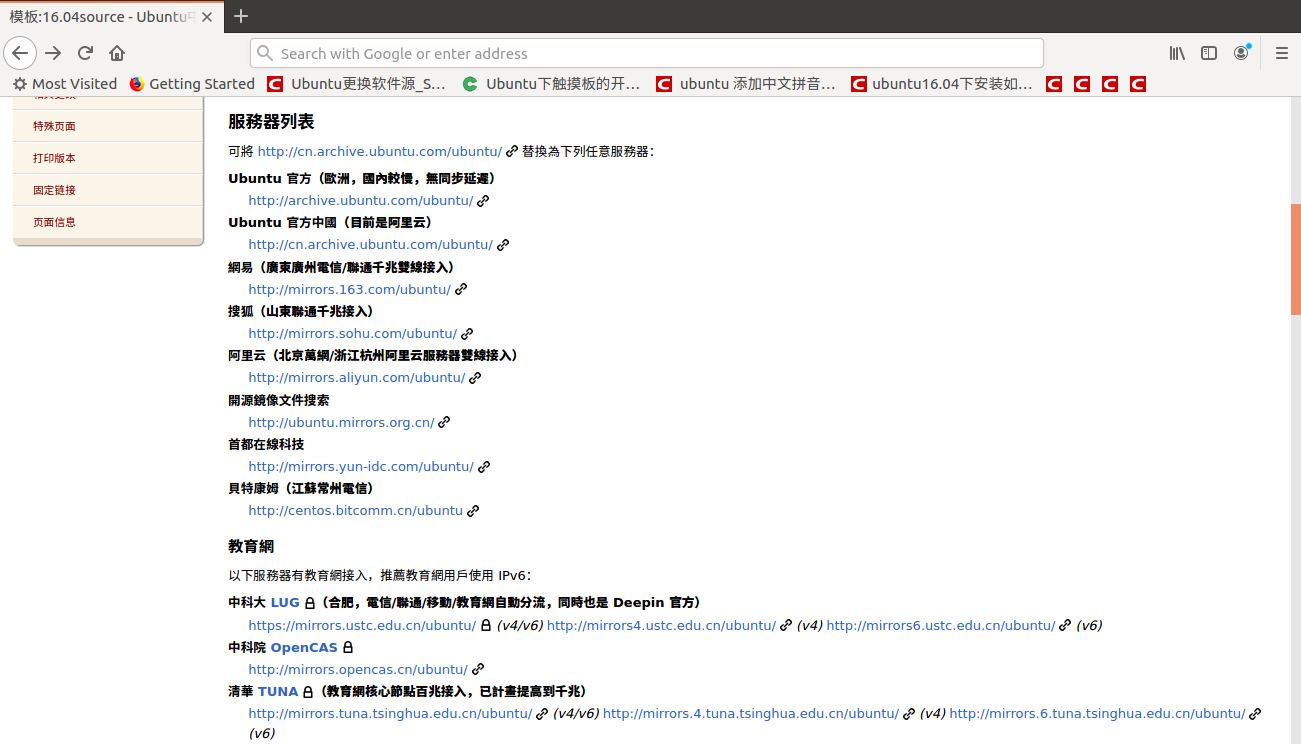
Task: Focus the address search field
Action: (x=646, y=54)
